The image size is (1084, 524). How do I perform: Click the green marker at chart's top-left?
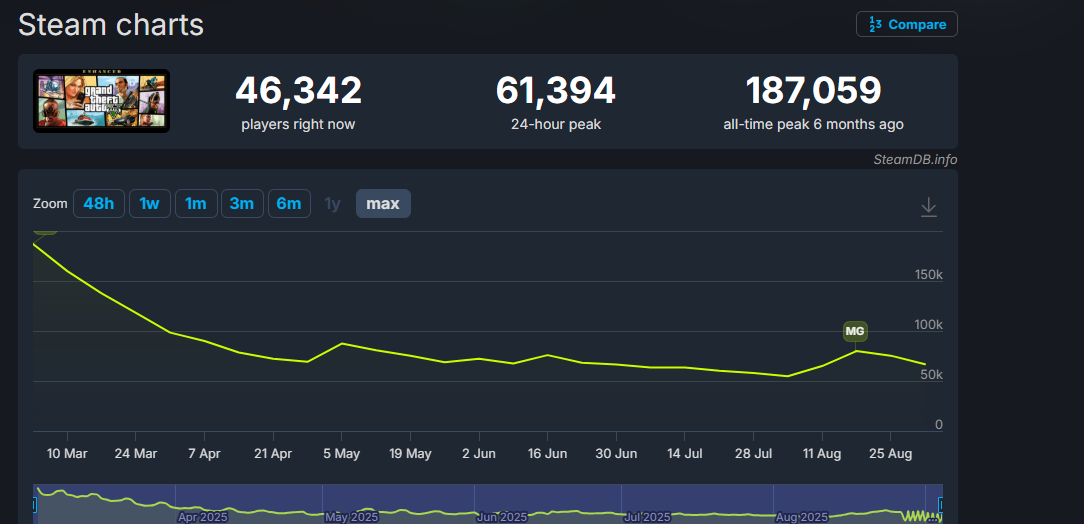tap(45, 230)
